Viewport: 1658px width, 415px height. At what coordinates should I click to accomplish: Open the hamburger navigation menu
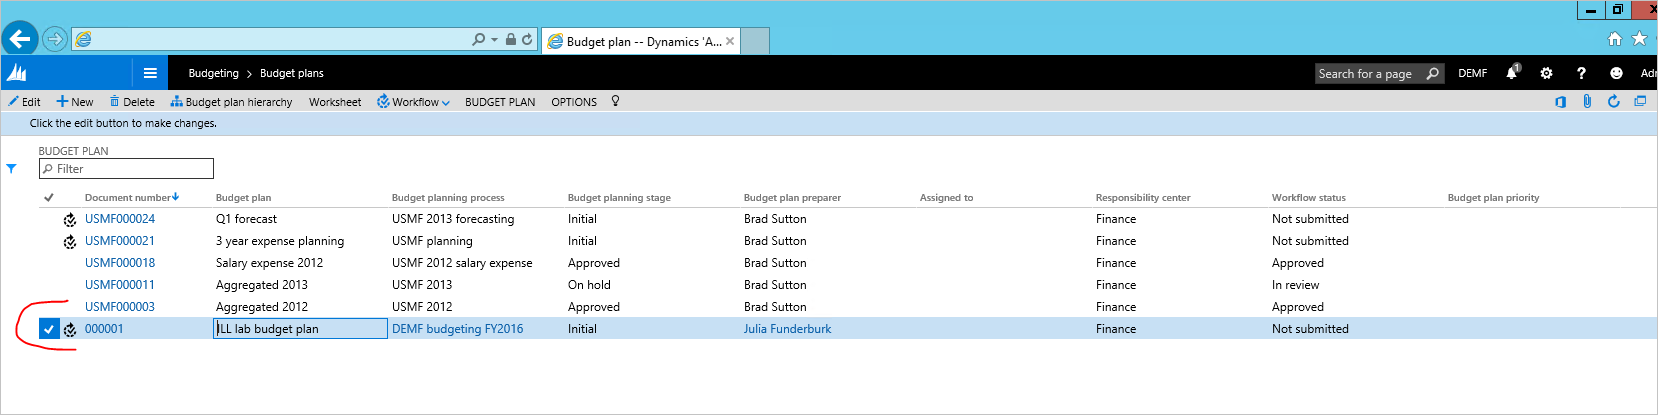(150, 73)
